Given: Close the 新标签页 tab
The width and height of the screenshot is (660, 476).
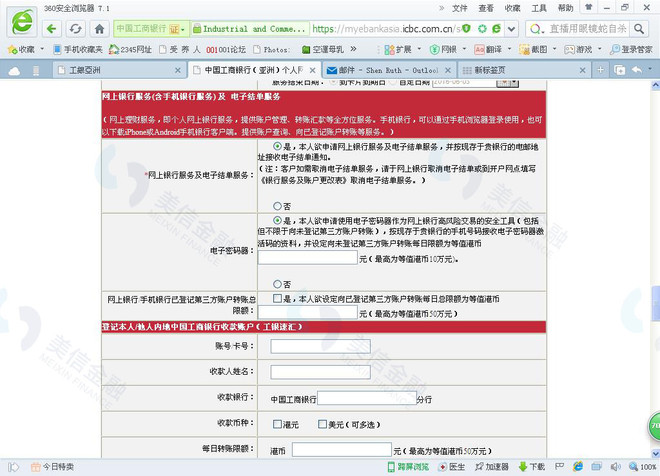Looking at the screenshot, I should pos(583,70).
